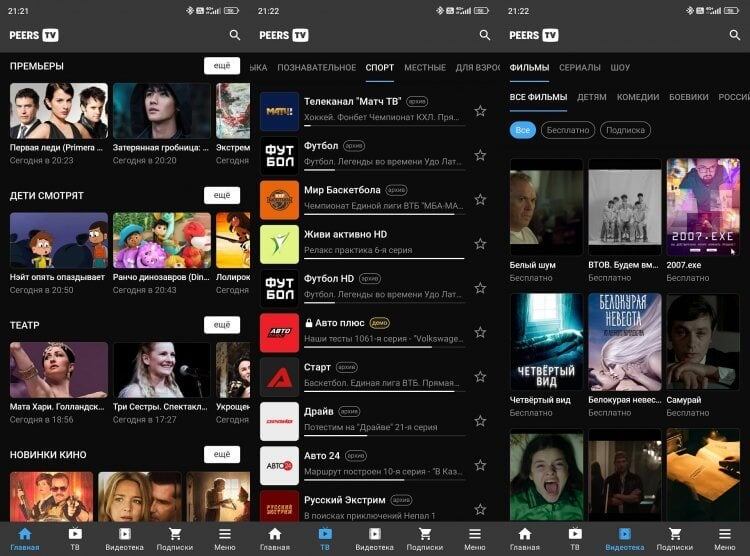Tap the search icon on the Видеотека screen
Viewport: 750px width, 556px height.
click(735, 35)
